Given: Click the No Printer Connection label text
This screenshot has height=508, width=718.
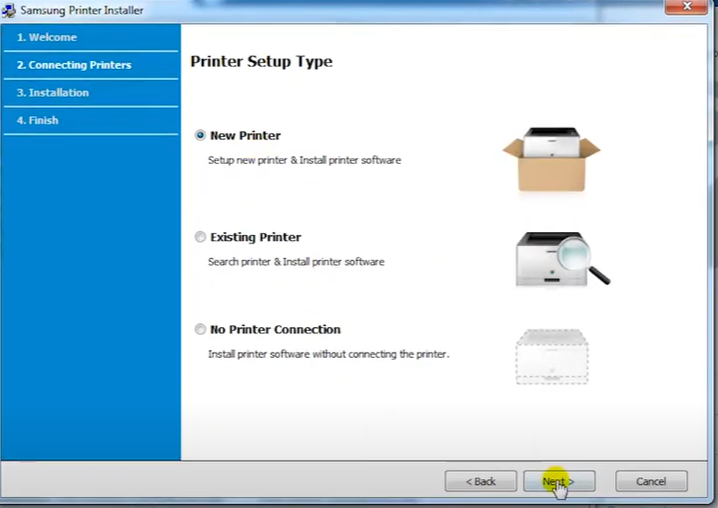Looking at the screenshot, I should click(x=275, y=329).
